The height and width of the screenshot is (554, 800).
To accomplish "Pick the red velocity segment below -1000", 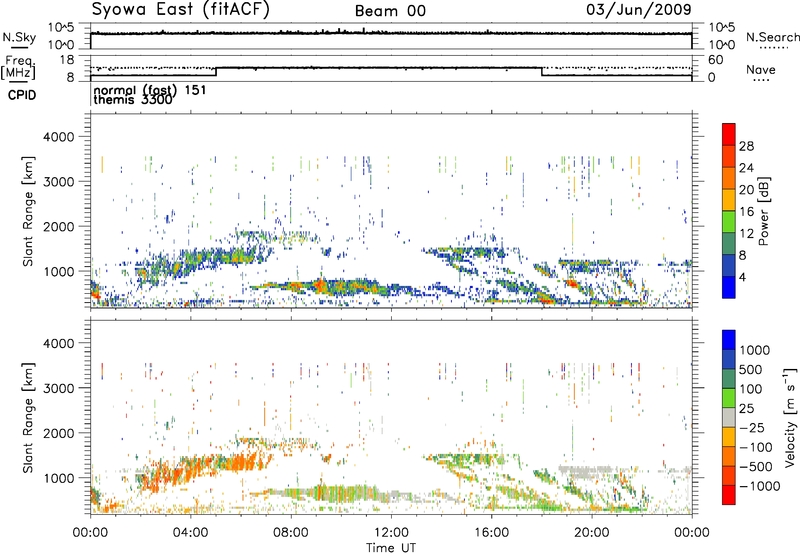I will pos(729,495).
